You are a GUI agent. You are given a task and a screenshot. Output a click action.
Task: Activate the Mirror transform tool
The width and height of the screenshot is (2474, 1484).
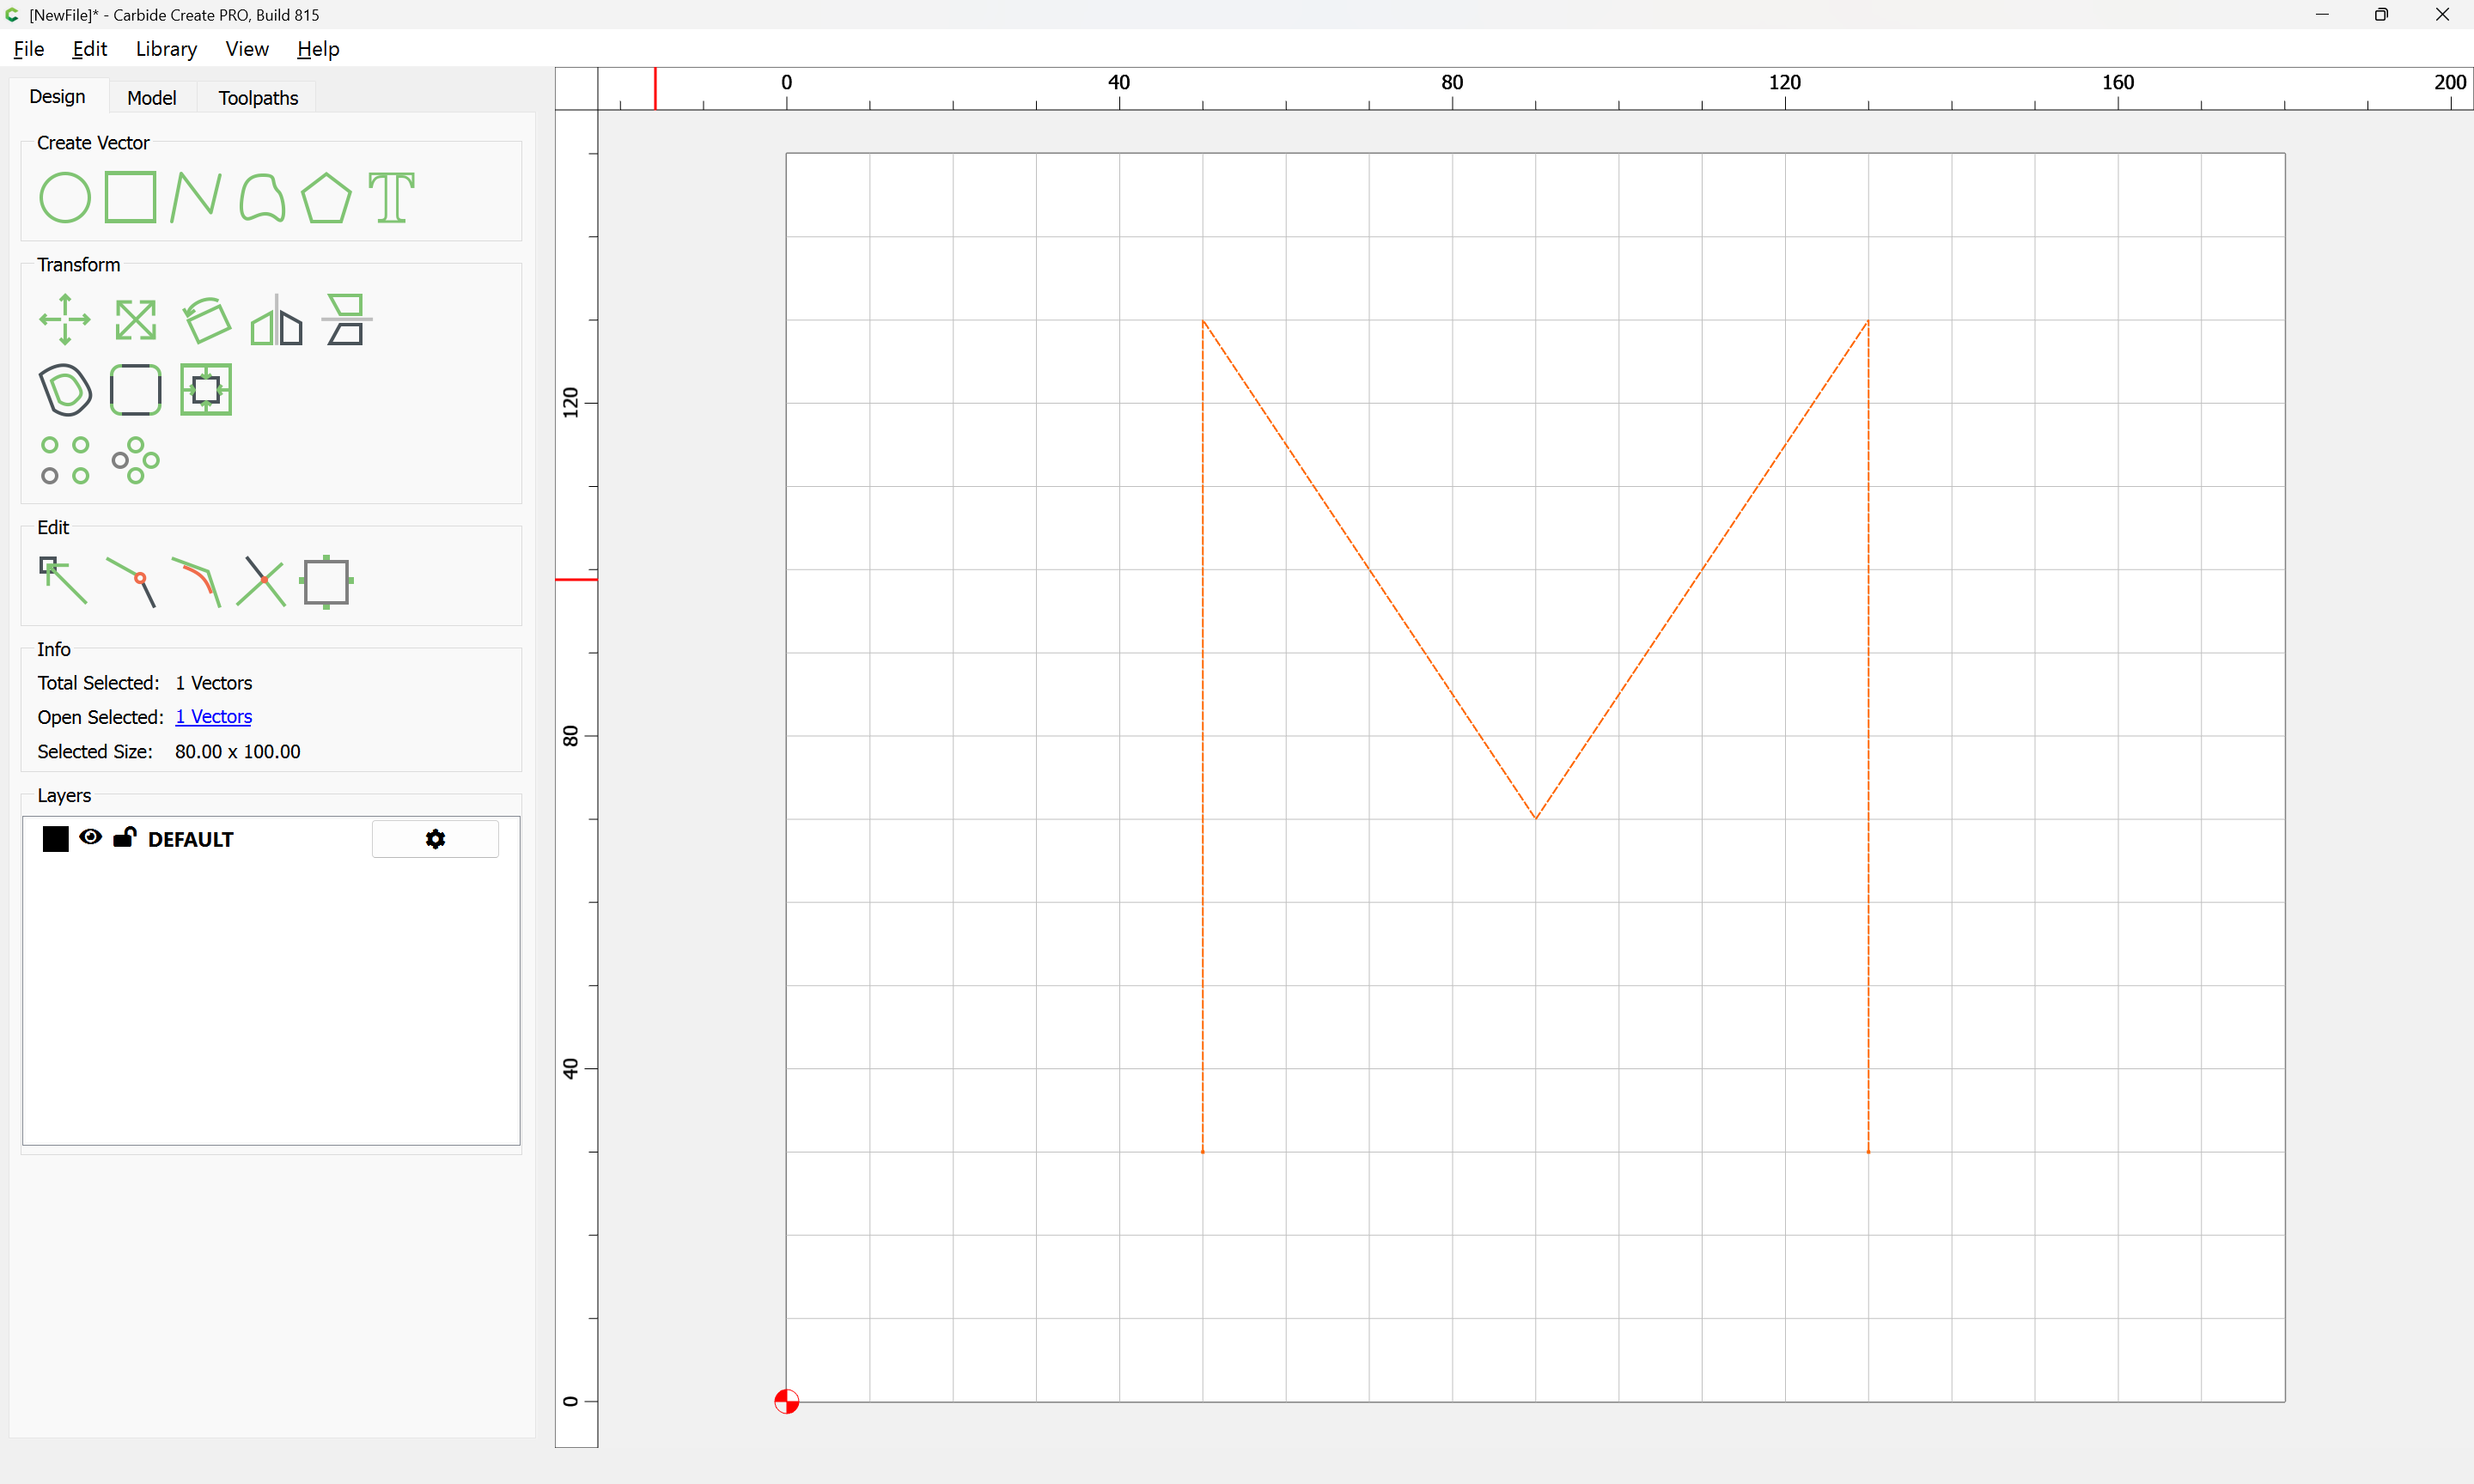[276, 320]
